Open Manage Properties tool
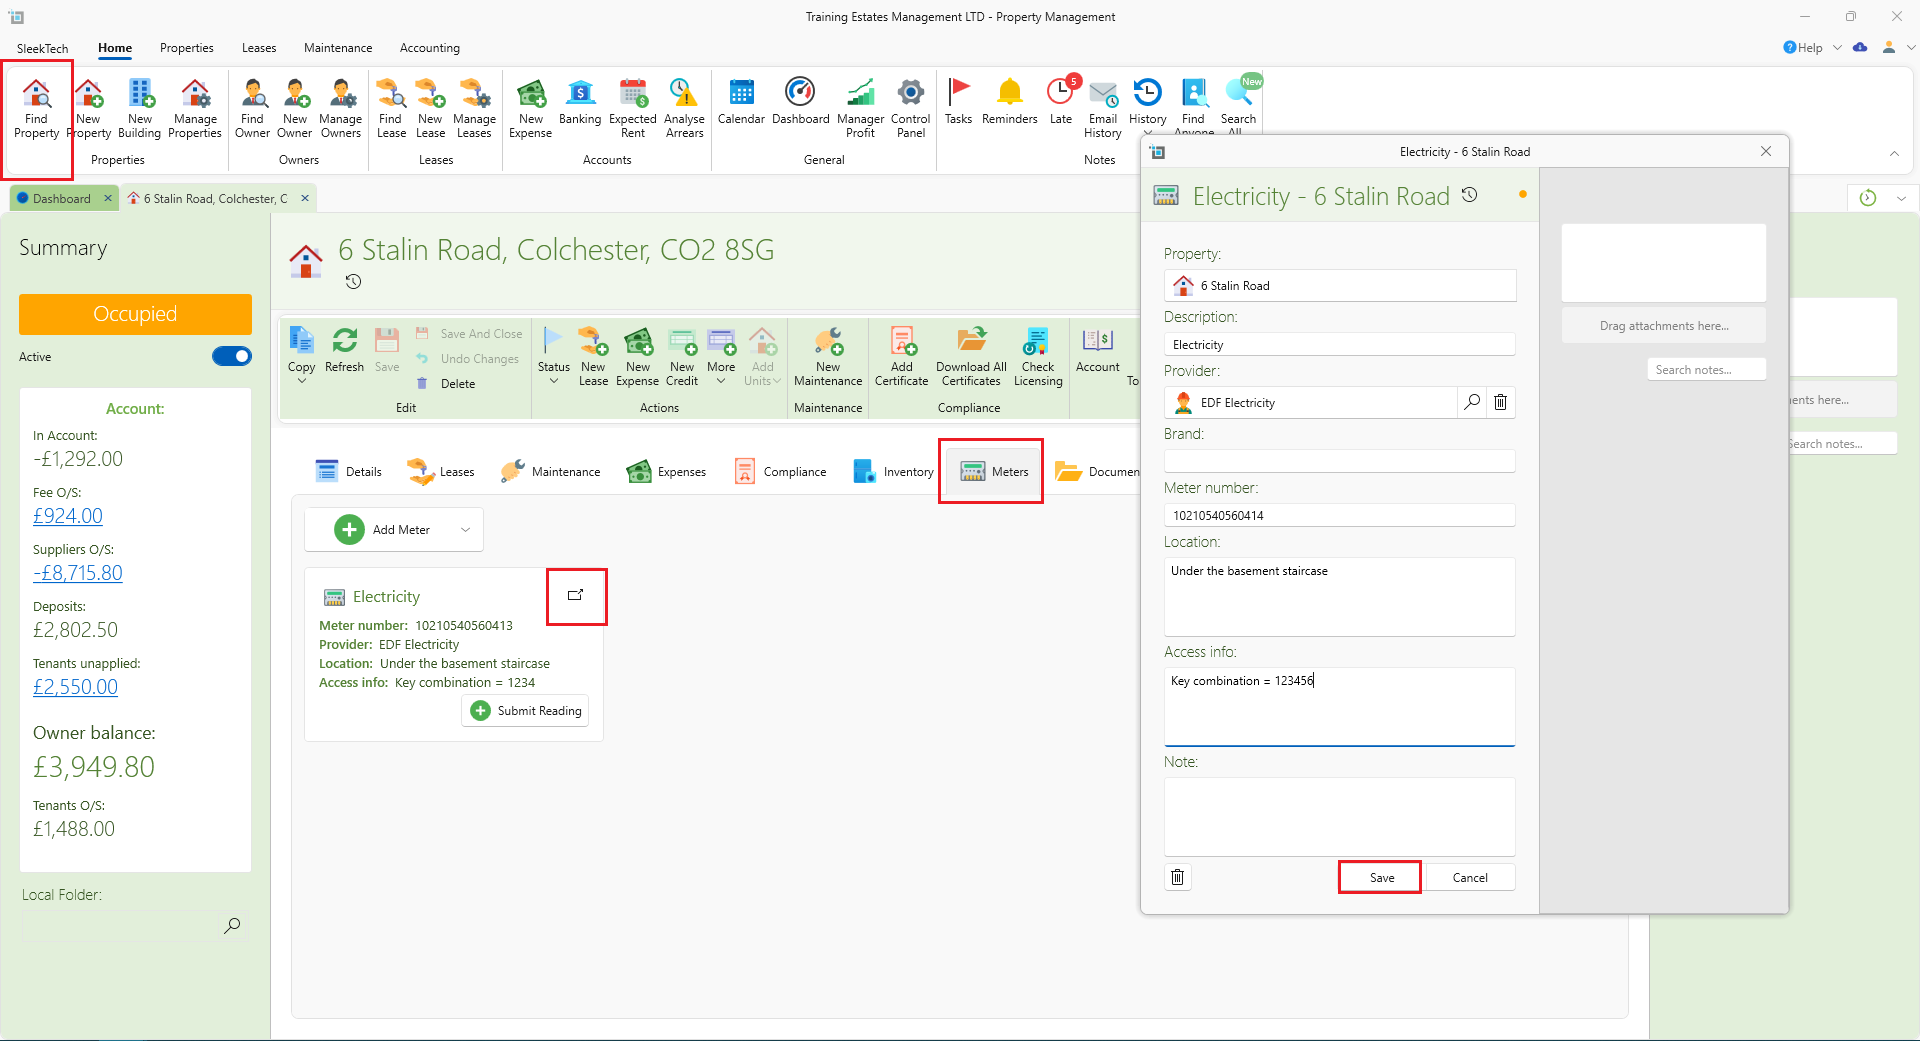Image resolution: width=1920 pixels, height=1041 pixels. [x=195, y=108]
